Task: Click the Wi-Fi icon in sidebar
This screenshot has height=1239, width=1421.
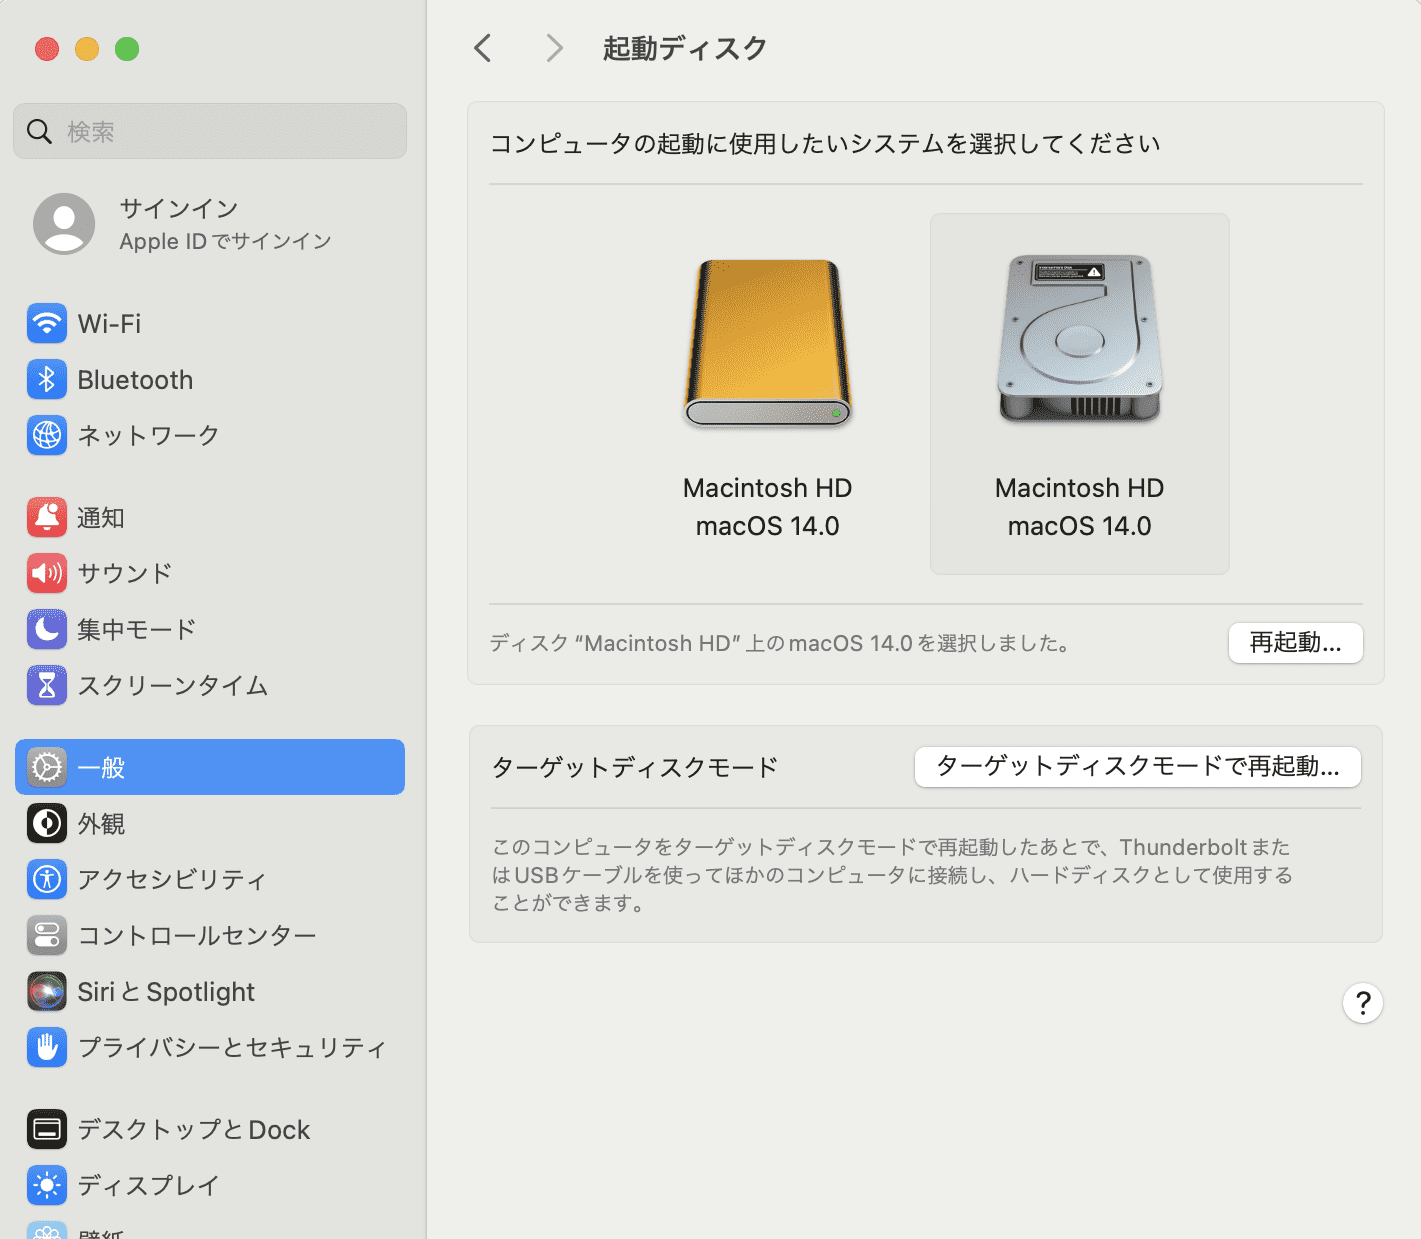Action: [47, 324]
